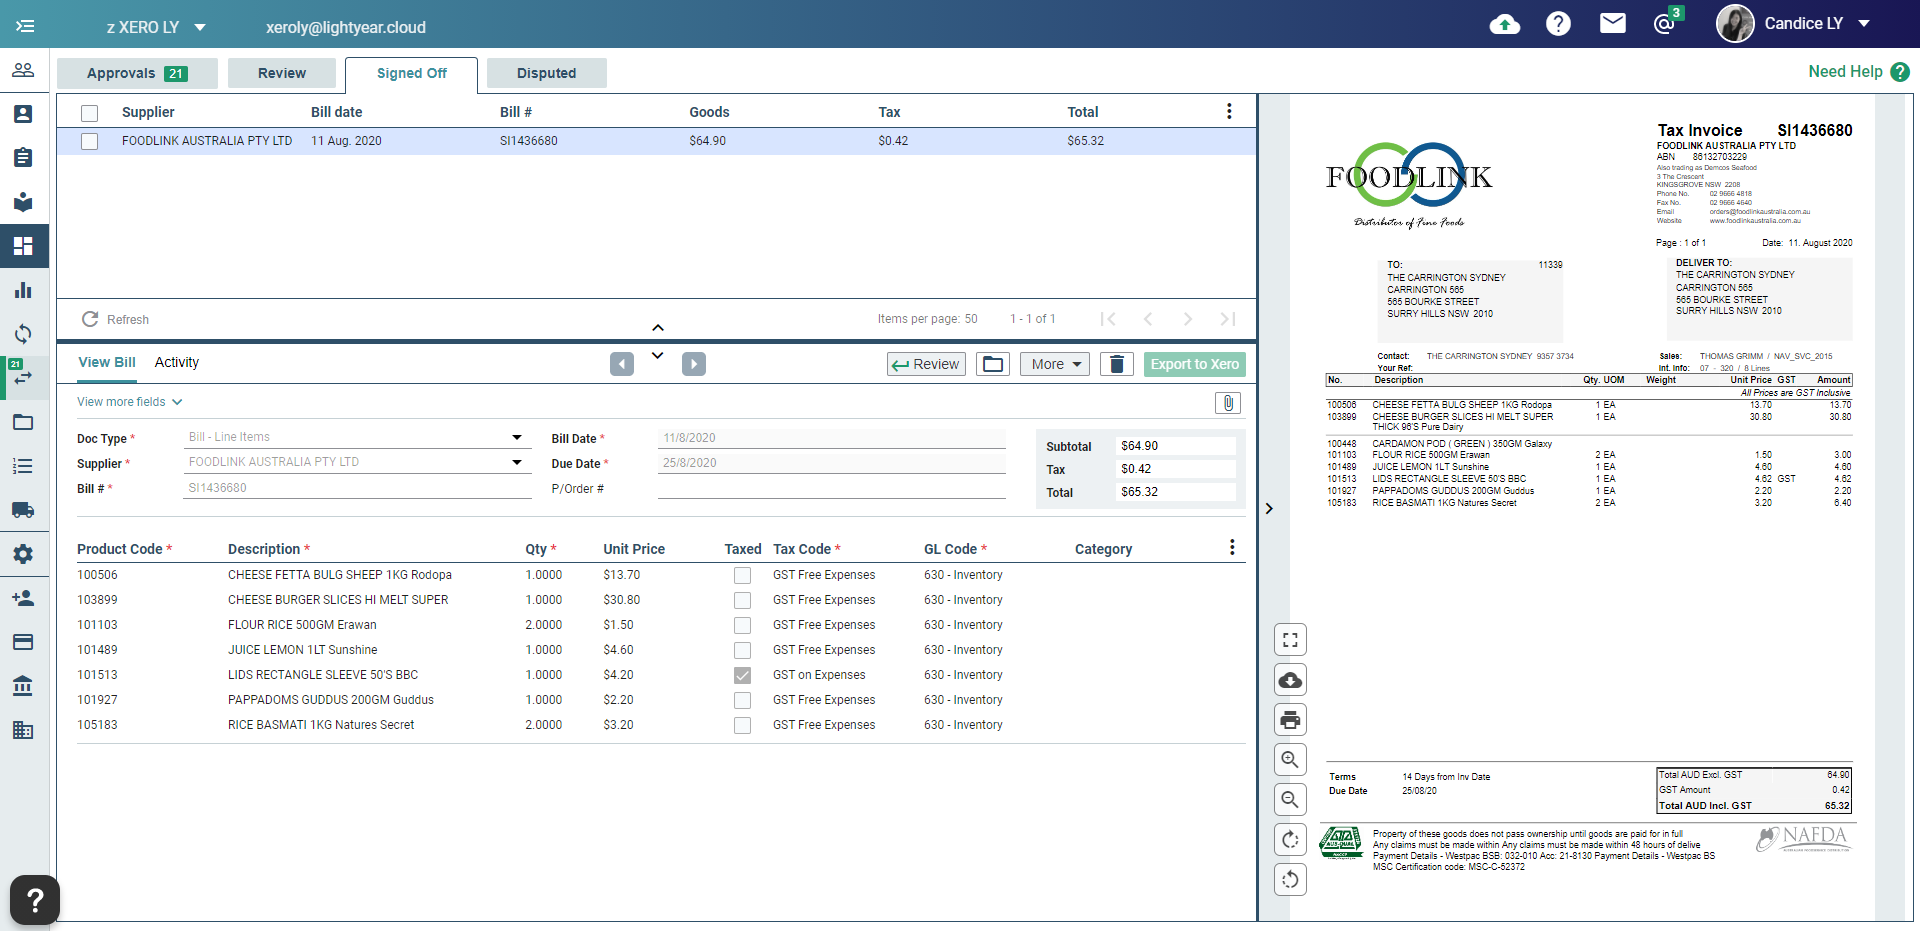Expand View more fields

pyautogui.click(x=129, y=402)
